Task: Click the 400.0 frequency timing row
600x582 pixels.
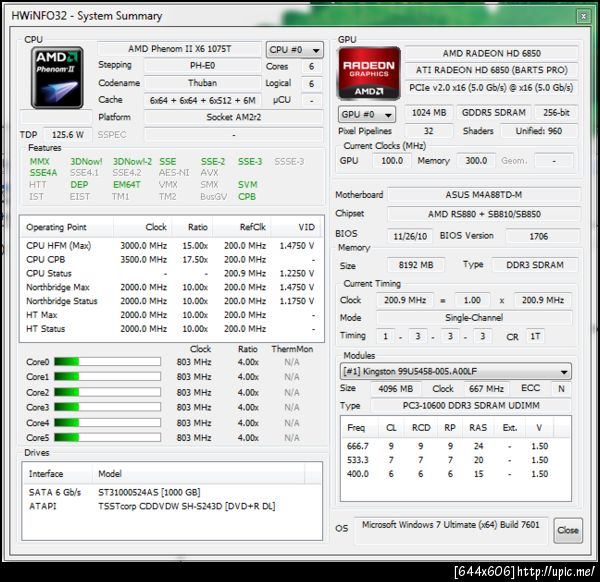Action: pos(455,474)
